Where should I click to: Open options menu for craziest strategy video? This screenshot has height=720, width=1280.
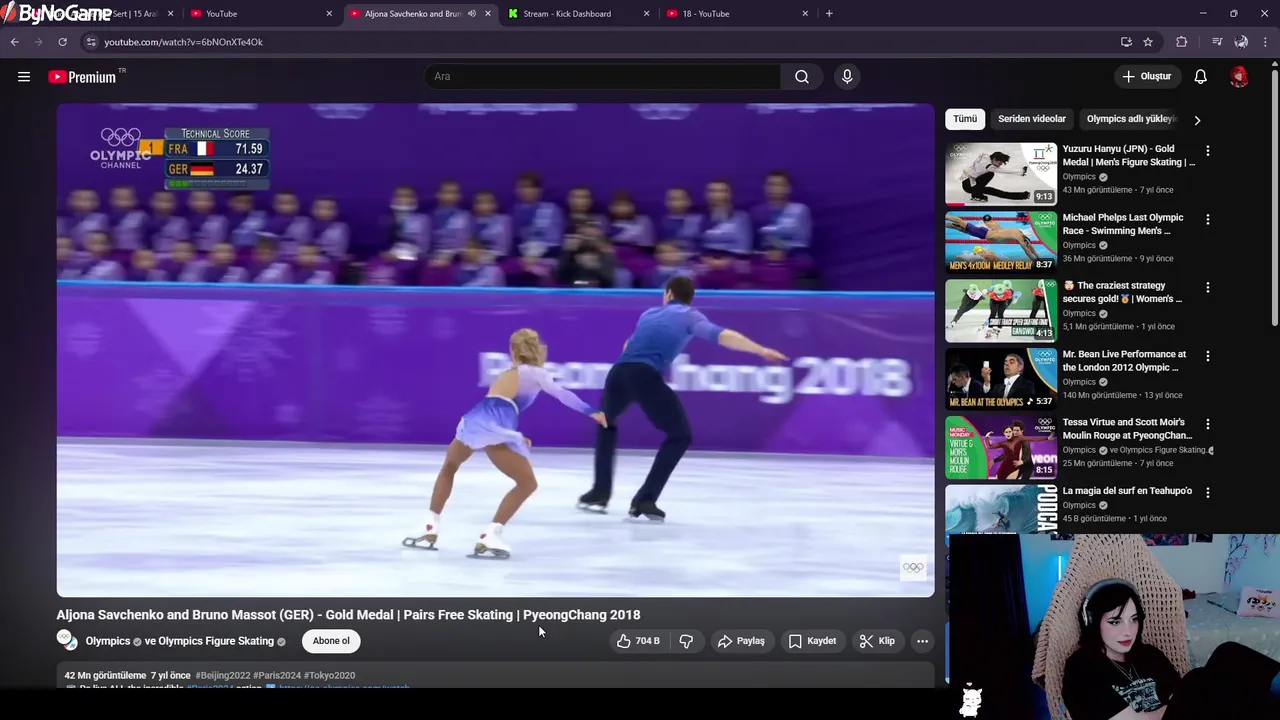(x=1208, y=287)
